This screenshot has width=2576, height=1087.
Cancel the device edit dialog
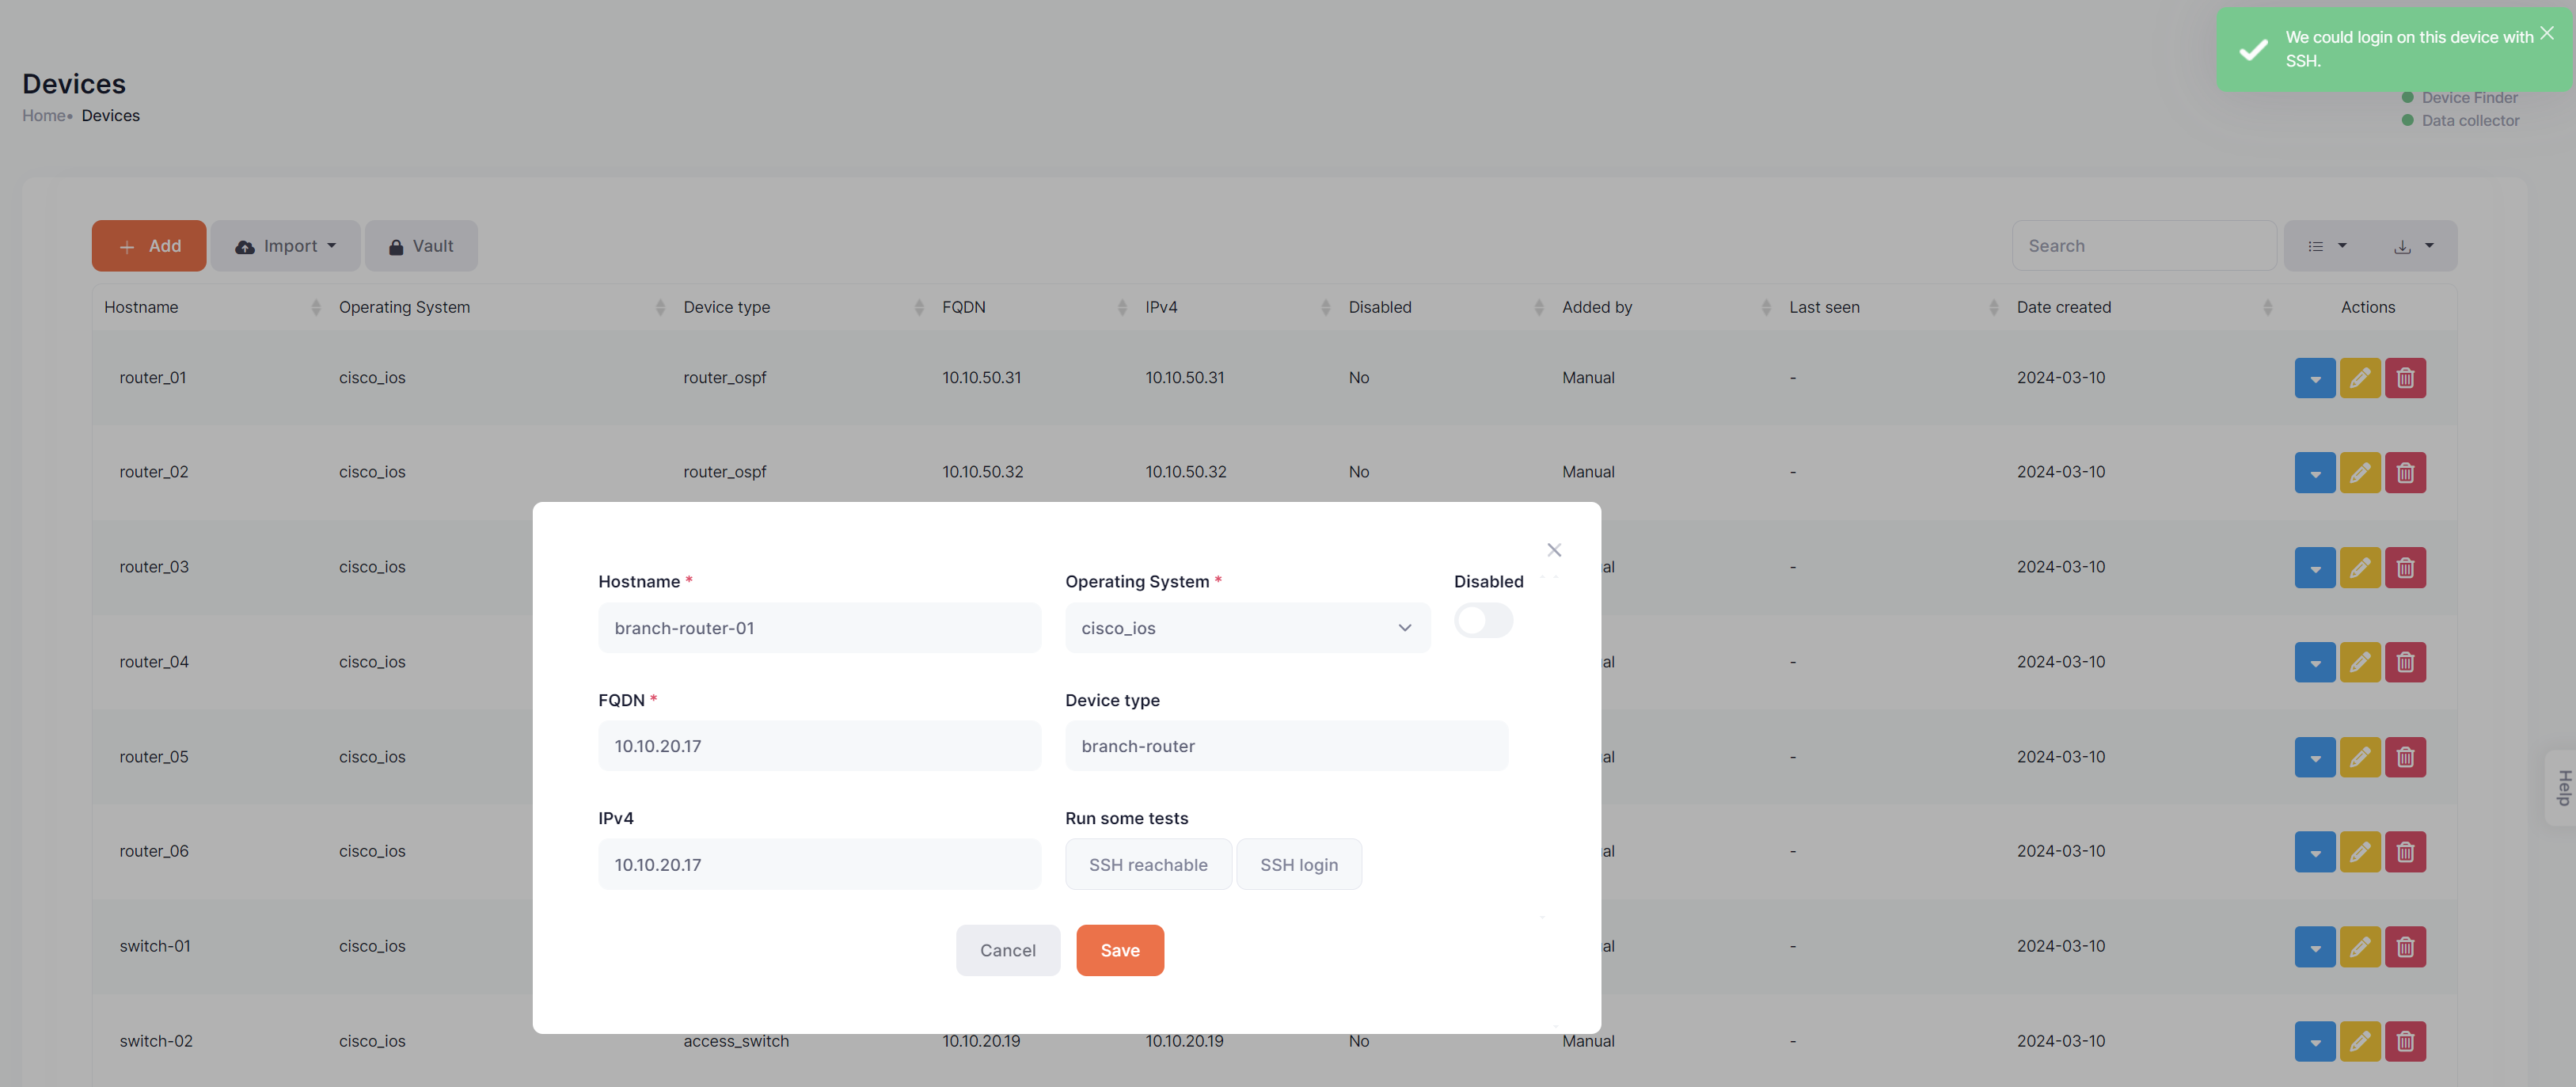click(x=1007, y=950)
